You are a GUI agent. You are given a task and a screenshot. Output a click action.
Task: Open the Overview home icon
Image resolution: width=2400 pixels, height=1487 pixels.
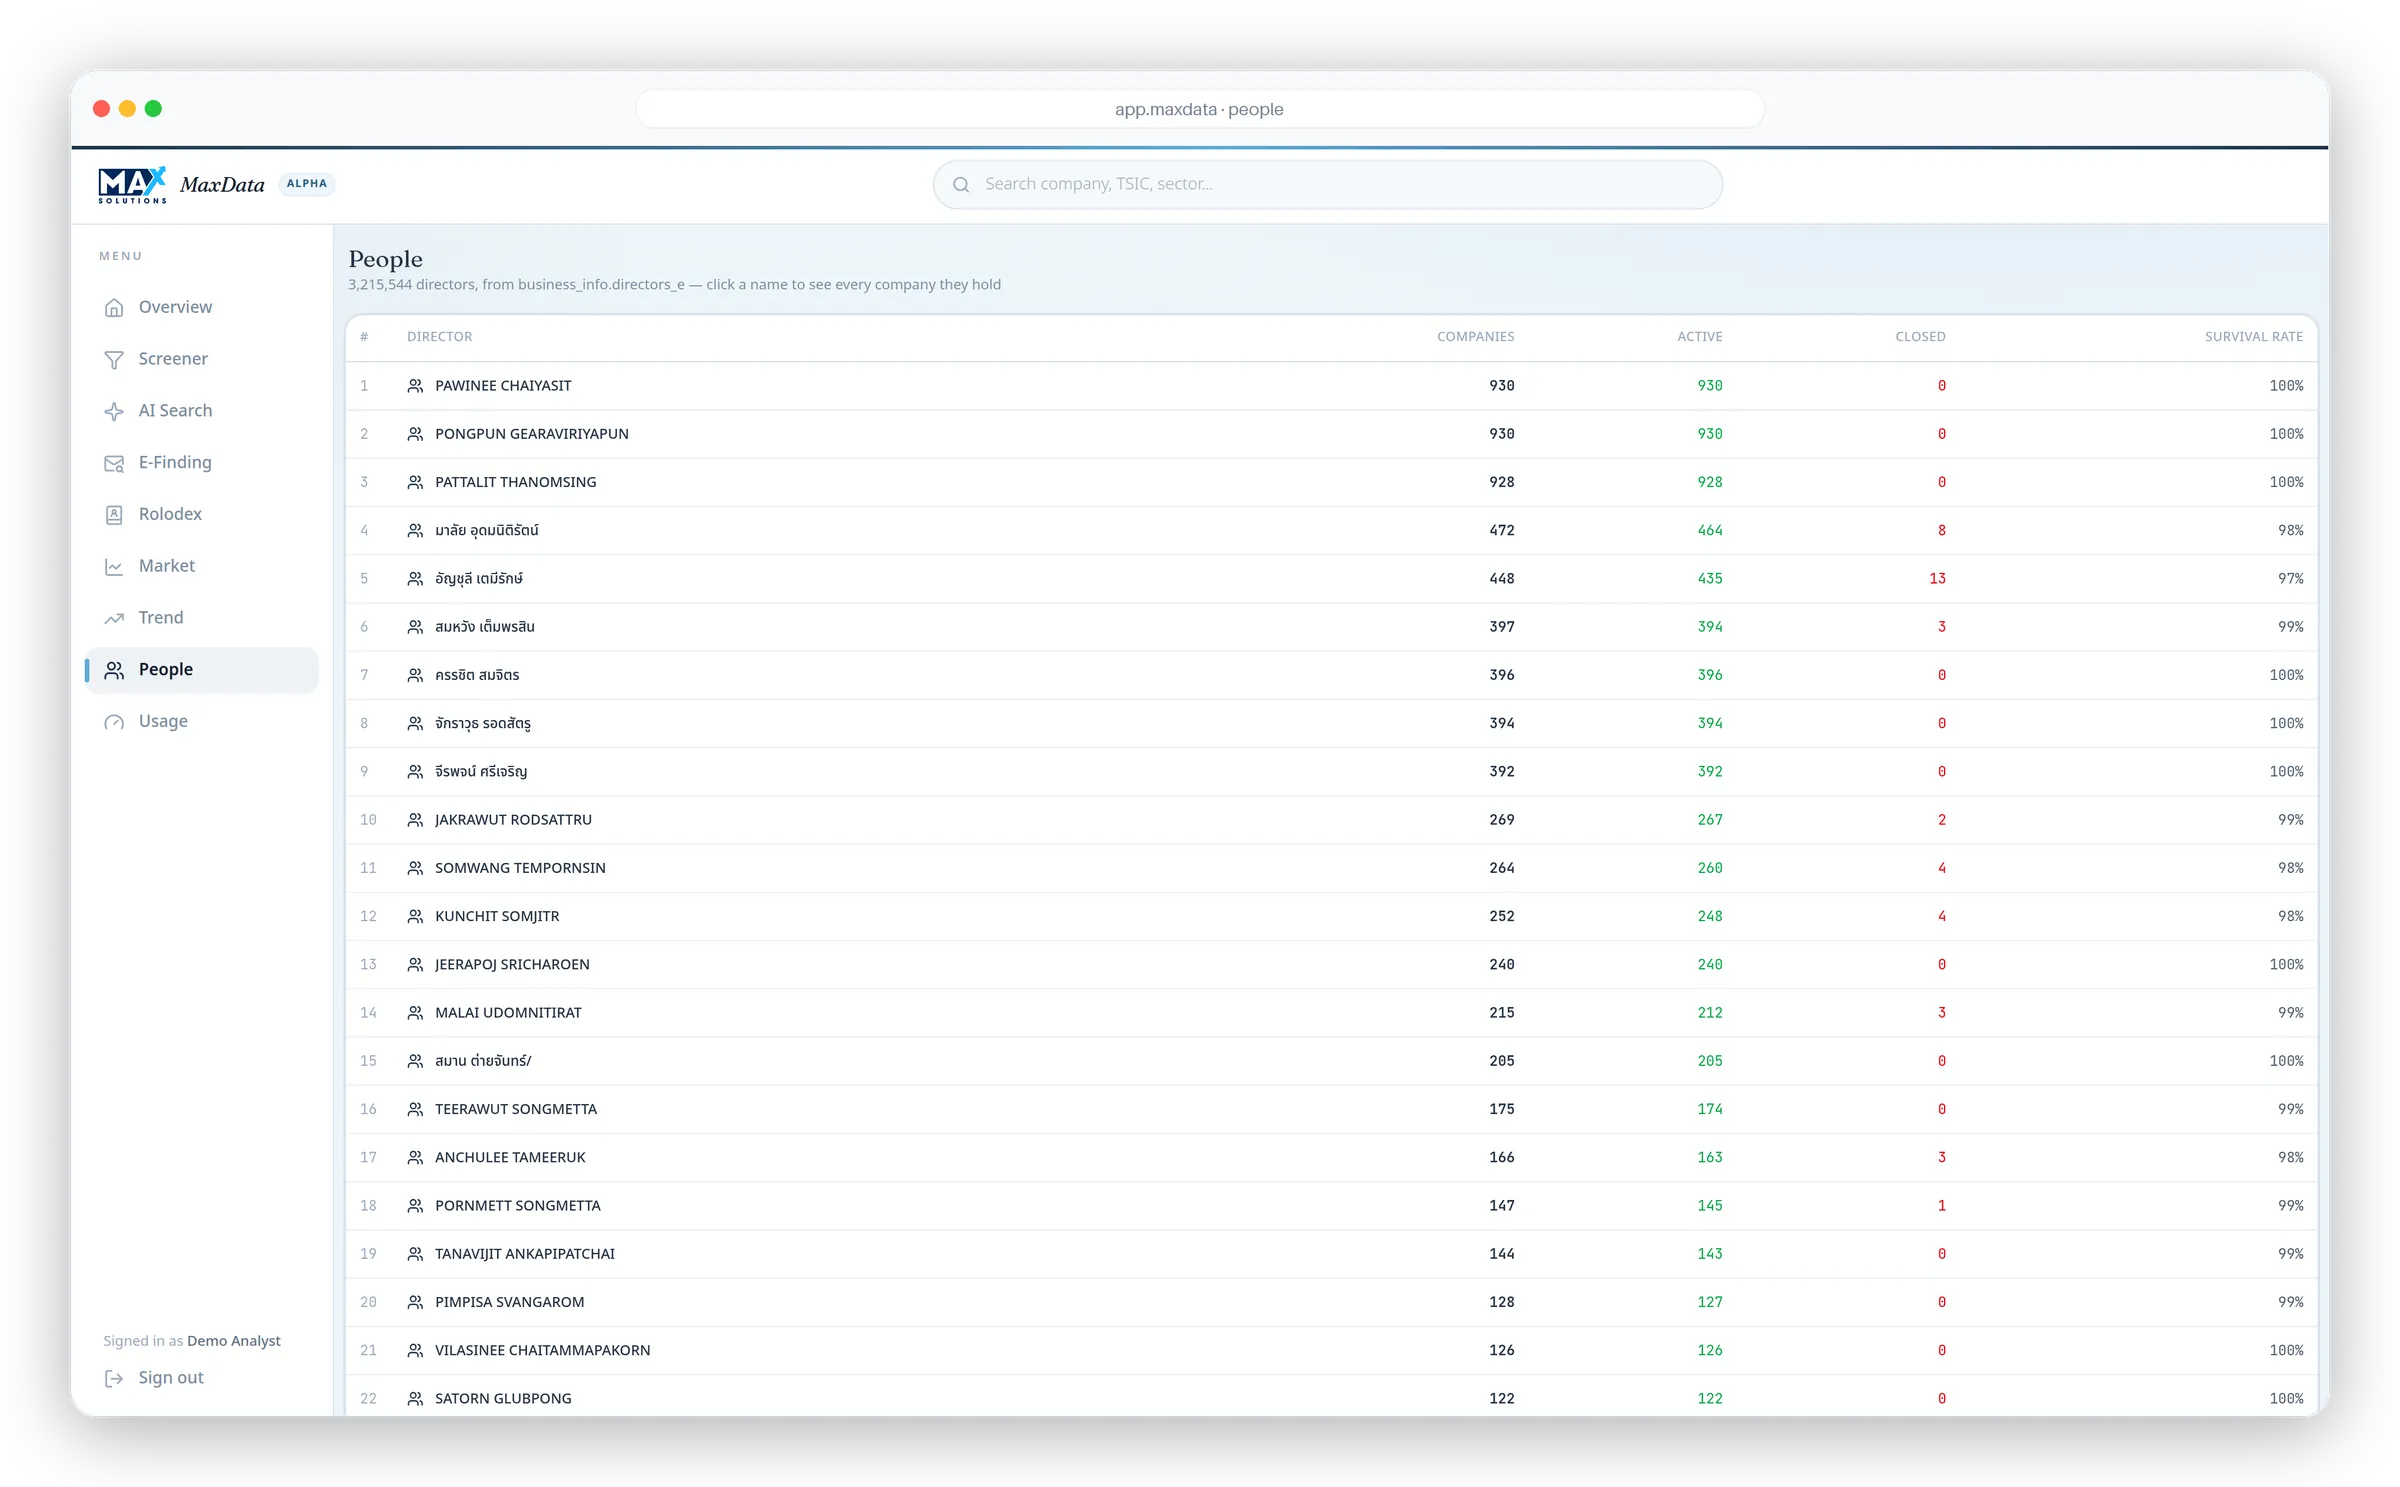[x=114, y=307]
